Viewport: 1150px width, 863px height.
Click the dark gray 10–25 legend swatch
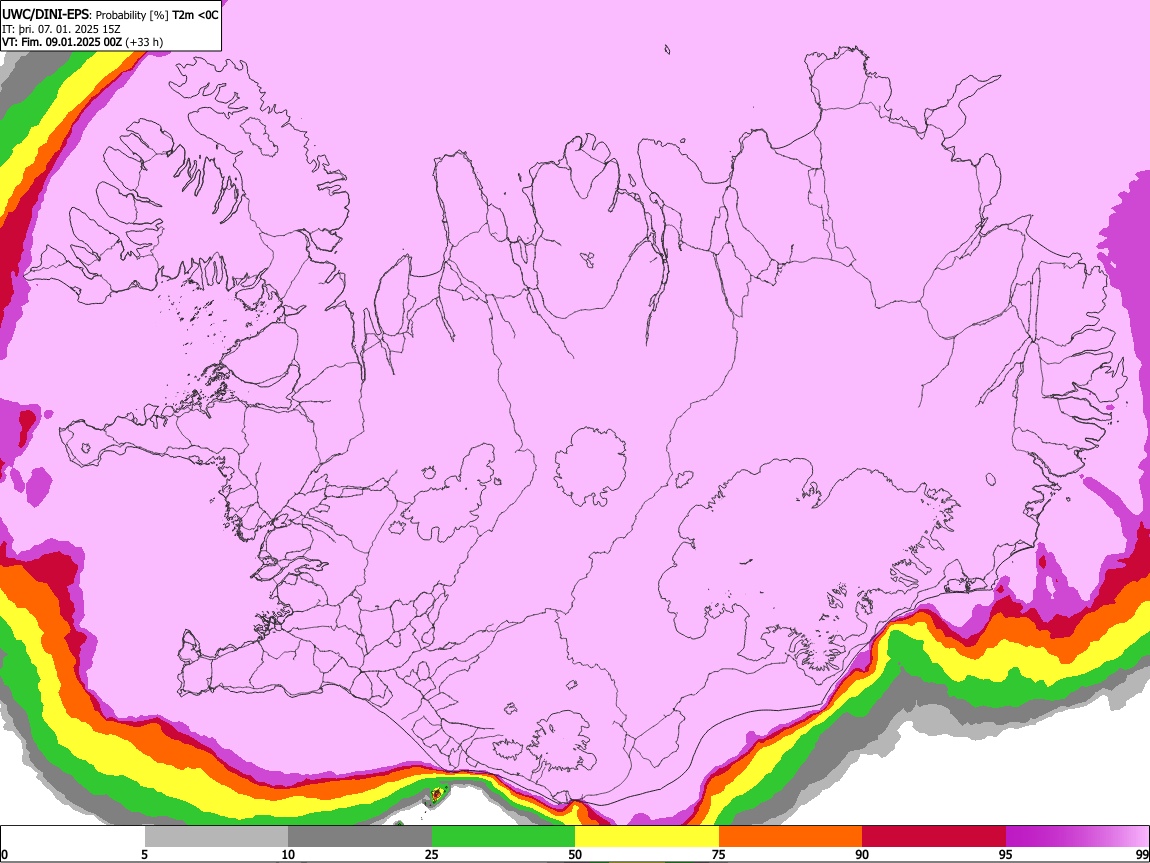360,837
